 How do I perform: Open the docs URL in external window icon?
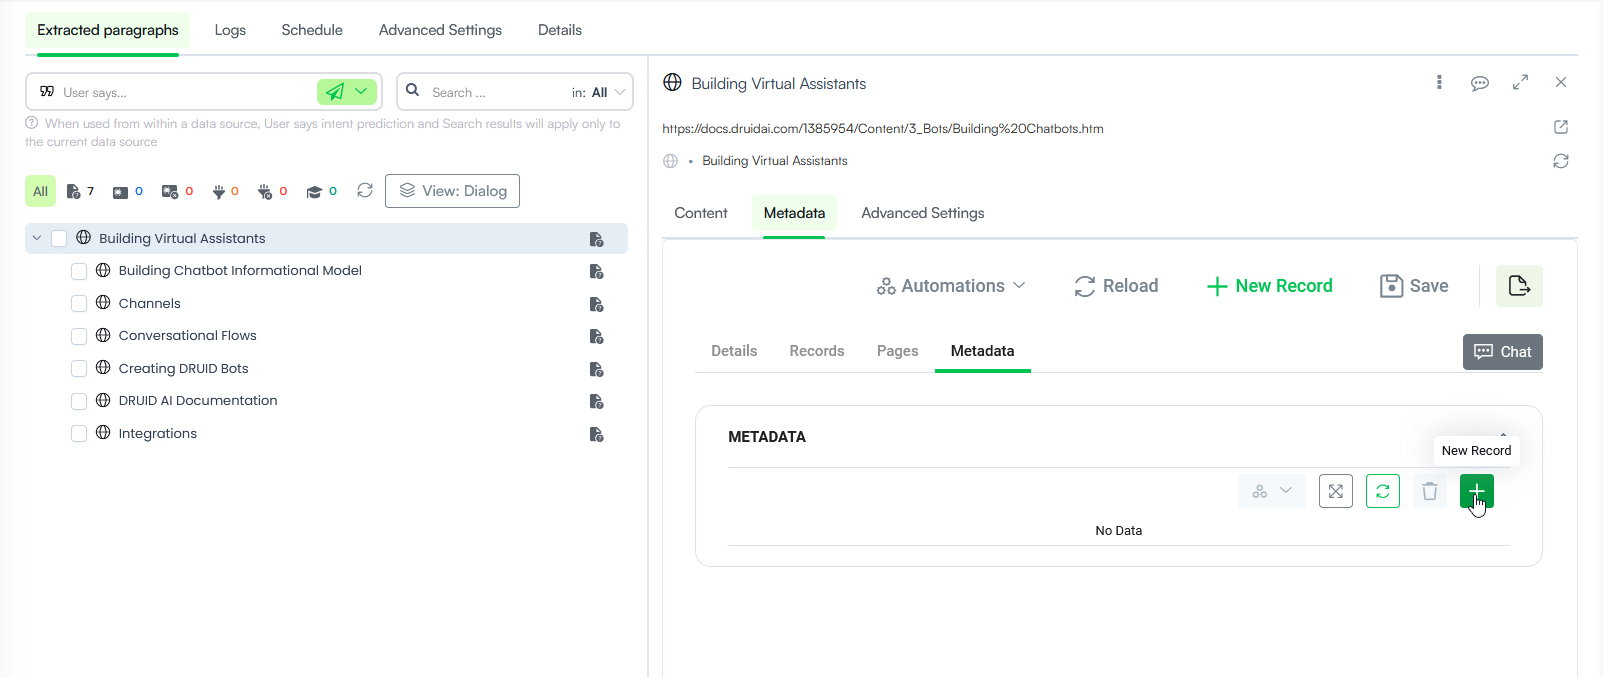(x=1561, y=127)
